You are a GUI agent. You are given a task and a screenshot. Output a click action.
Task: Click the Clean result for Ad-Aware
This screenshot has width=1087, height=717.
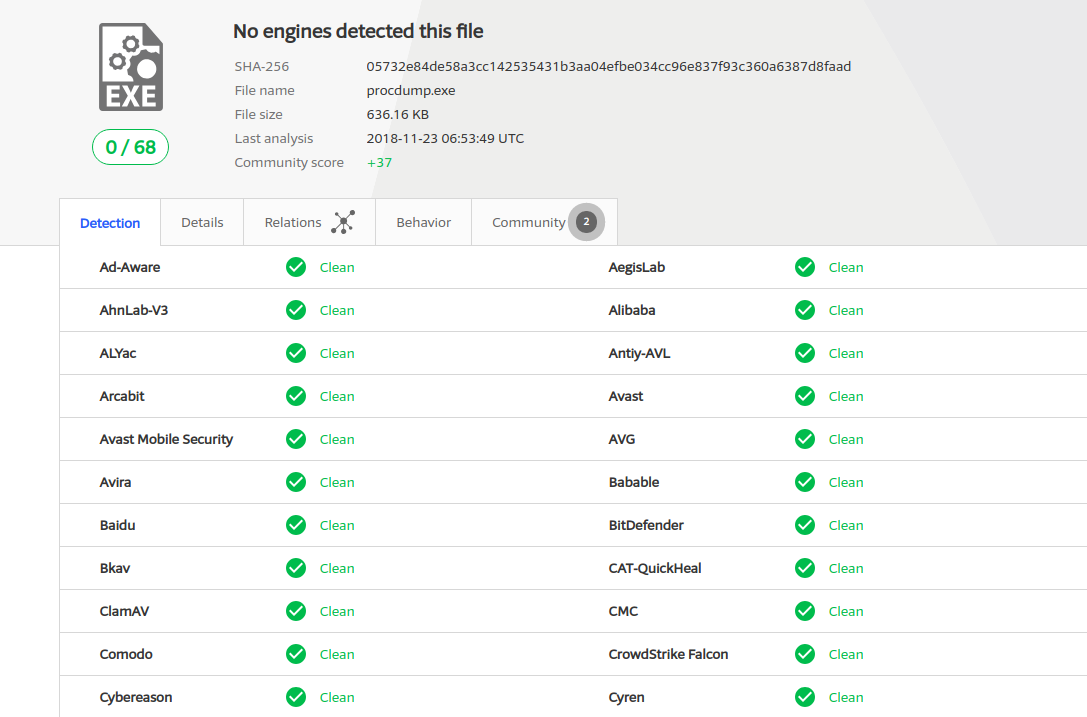pos(337,267)
